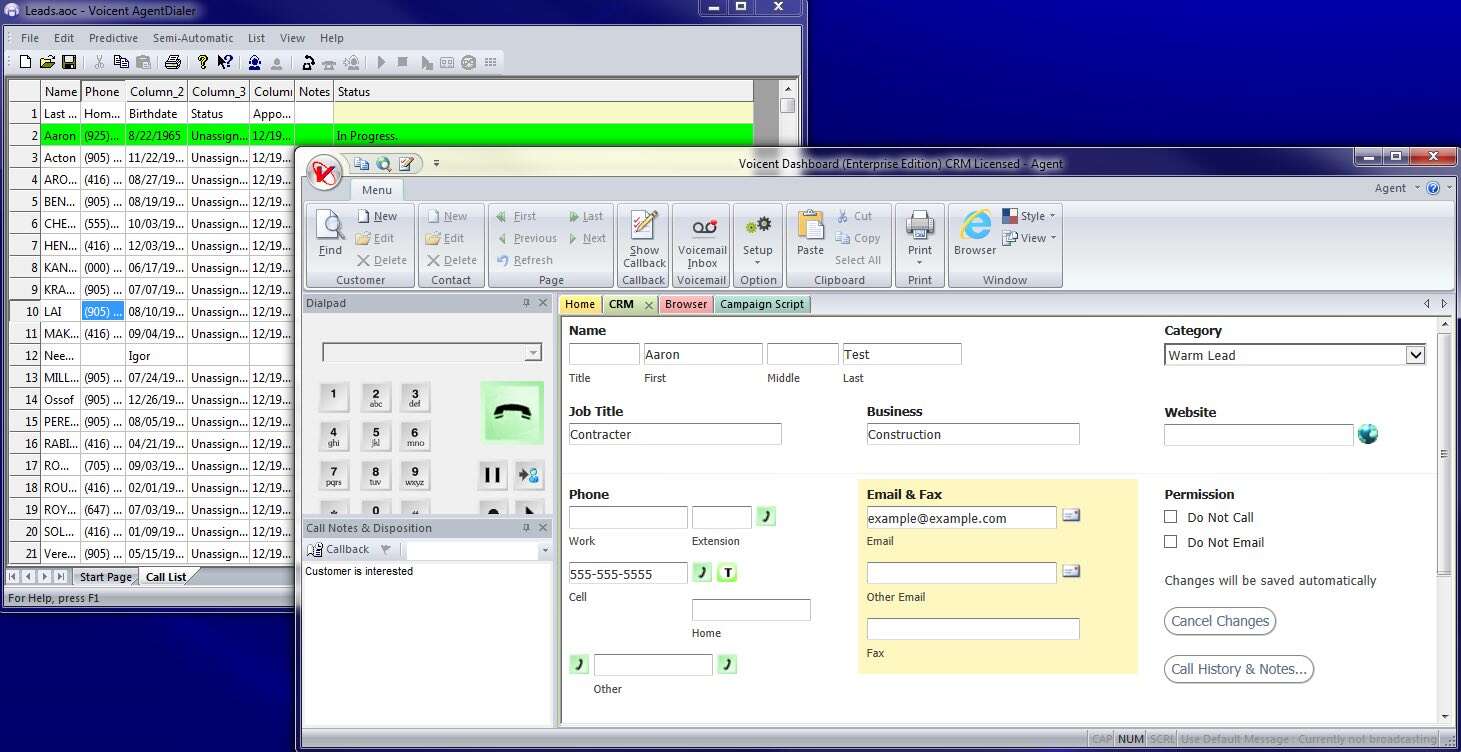The height and width of the screenshot is (752, 1461).
Task: Open the Agent dropdown at top right
Action: [1396, 188]
